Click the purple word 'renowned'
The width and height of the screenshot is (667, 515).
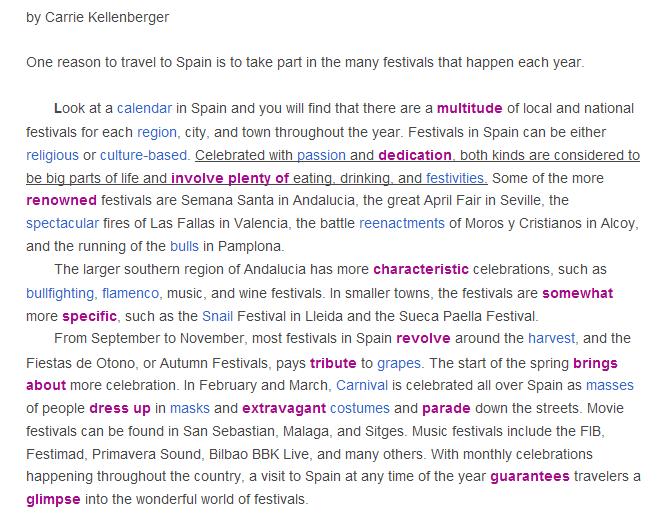(x=61, y=200)
